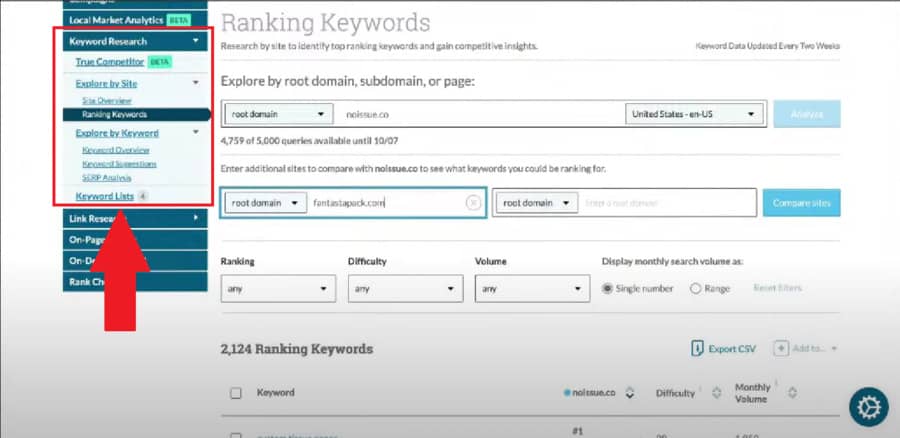Collapse the Explore by Keyword group arrow
Viewport: 900px width, 438px height.
tap(196, 133)
